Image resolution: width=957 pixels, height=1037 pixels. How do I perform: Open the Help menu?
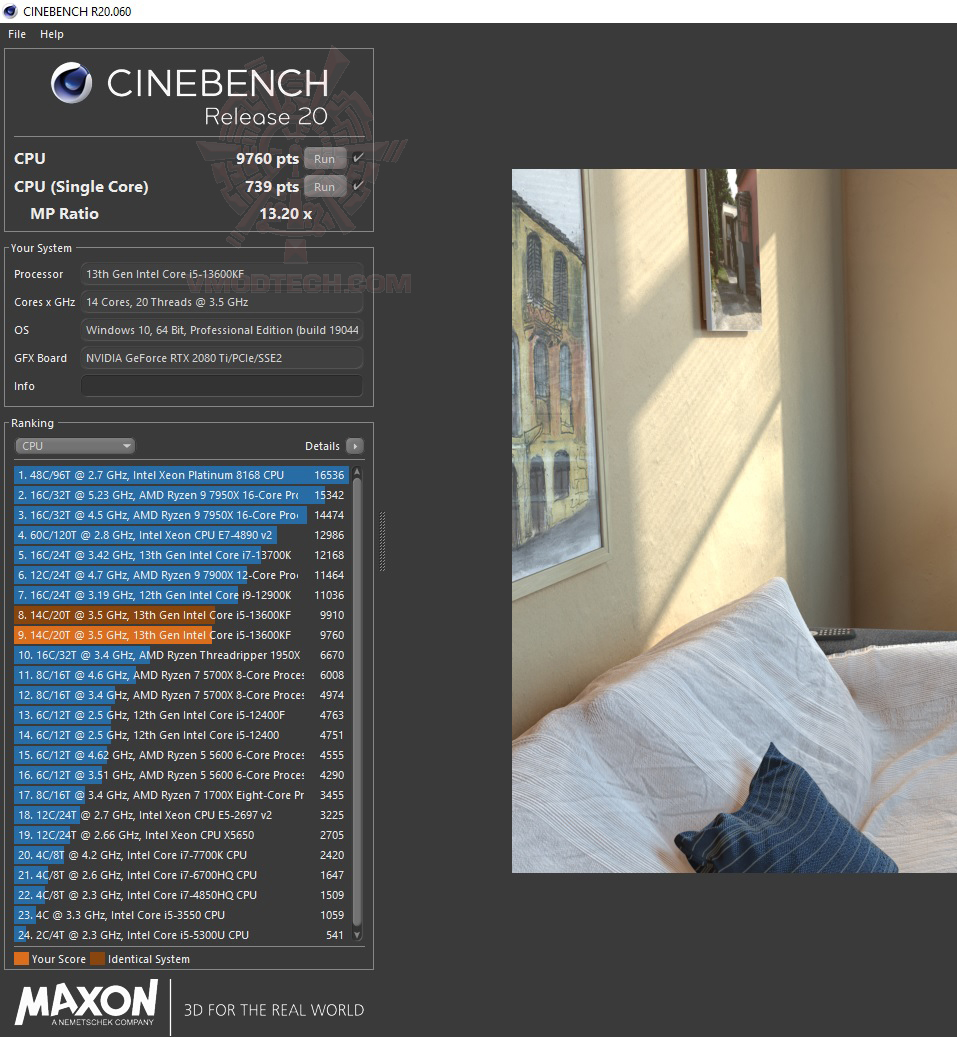click(52, 34)
